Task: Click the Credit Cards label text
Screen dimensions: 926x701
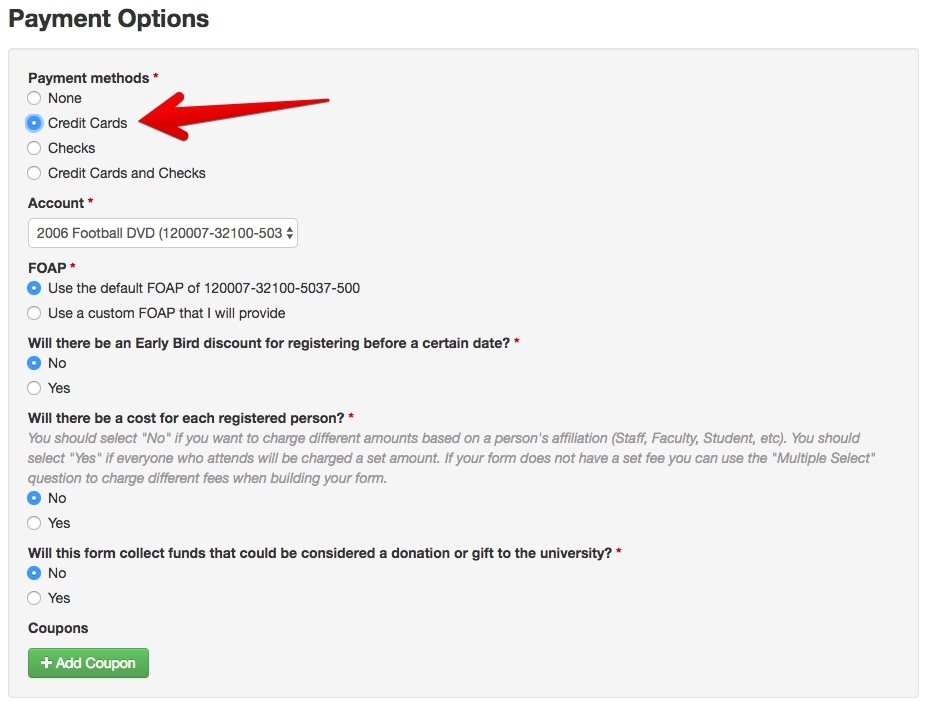Action: tap(88, 123)
